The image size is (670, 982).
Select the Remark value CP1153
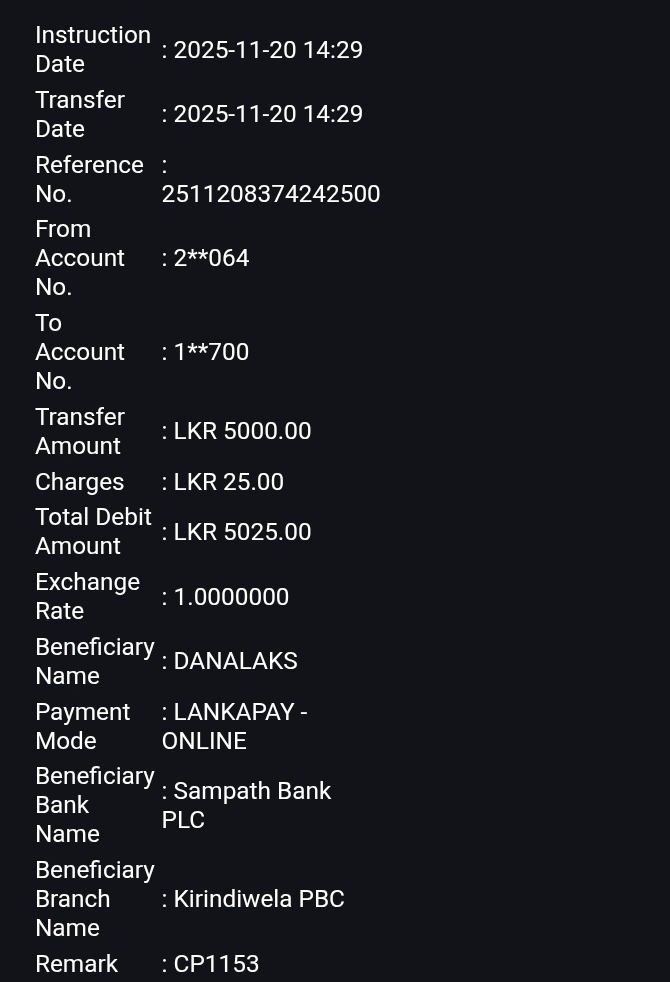pos(216,964)
